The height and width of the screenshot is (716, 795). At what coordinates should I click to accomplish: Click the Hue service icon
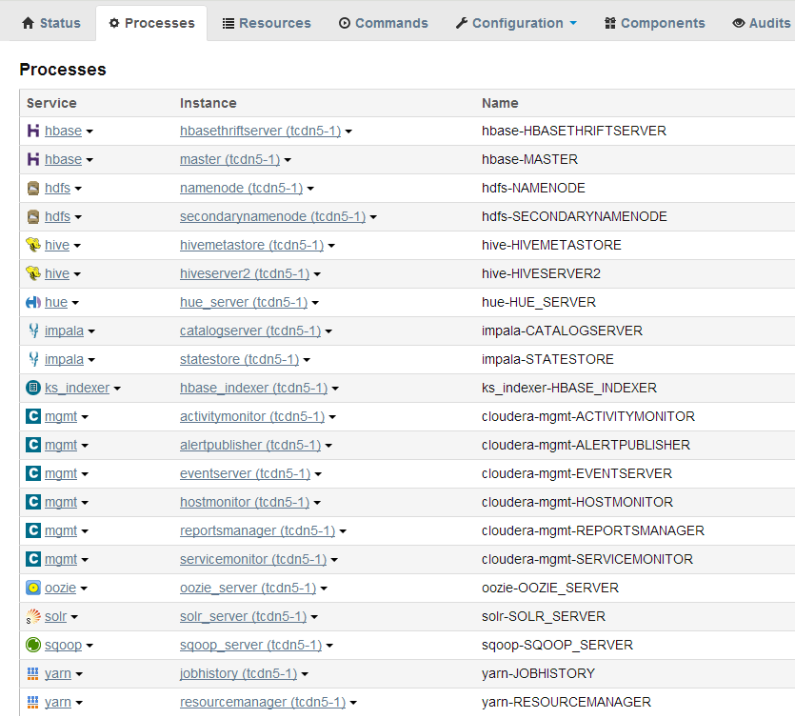click(33, 302)
